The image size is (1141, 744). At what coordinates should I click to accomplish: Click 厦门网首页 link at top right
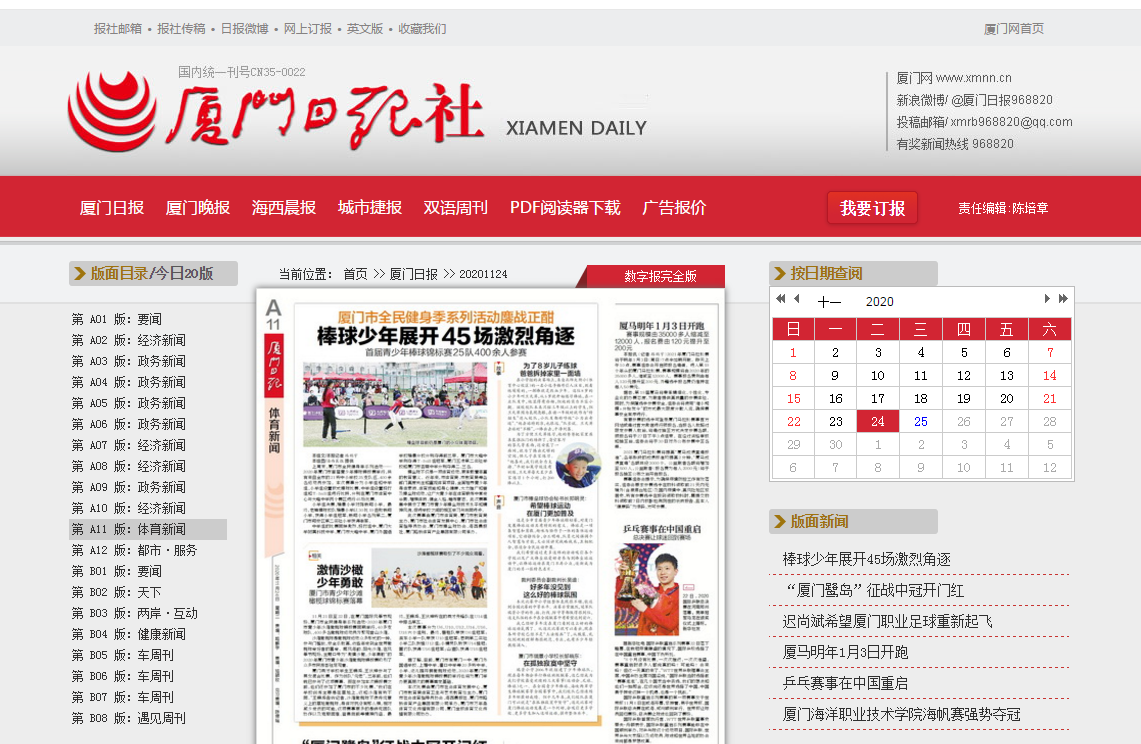pyautogui.click(x=1013, y=29)
